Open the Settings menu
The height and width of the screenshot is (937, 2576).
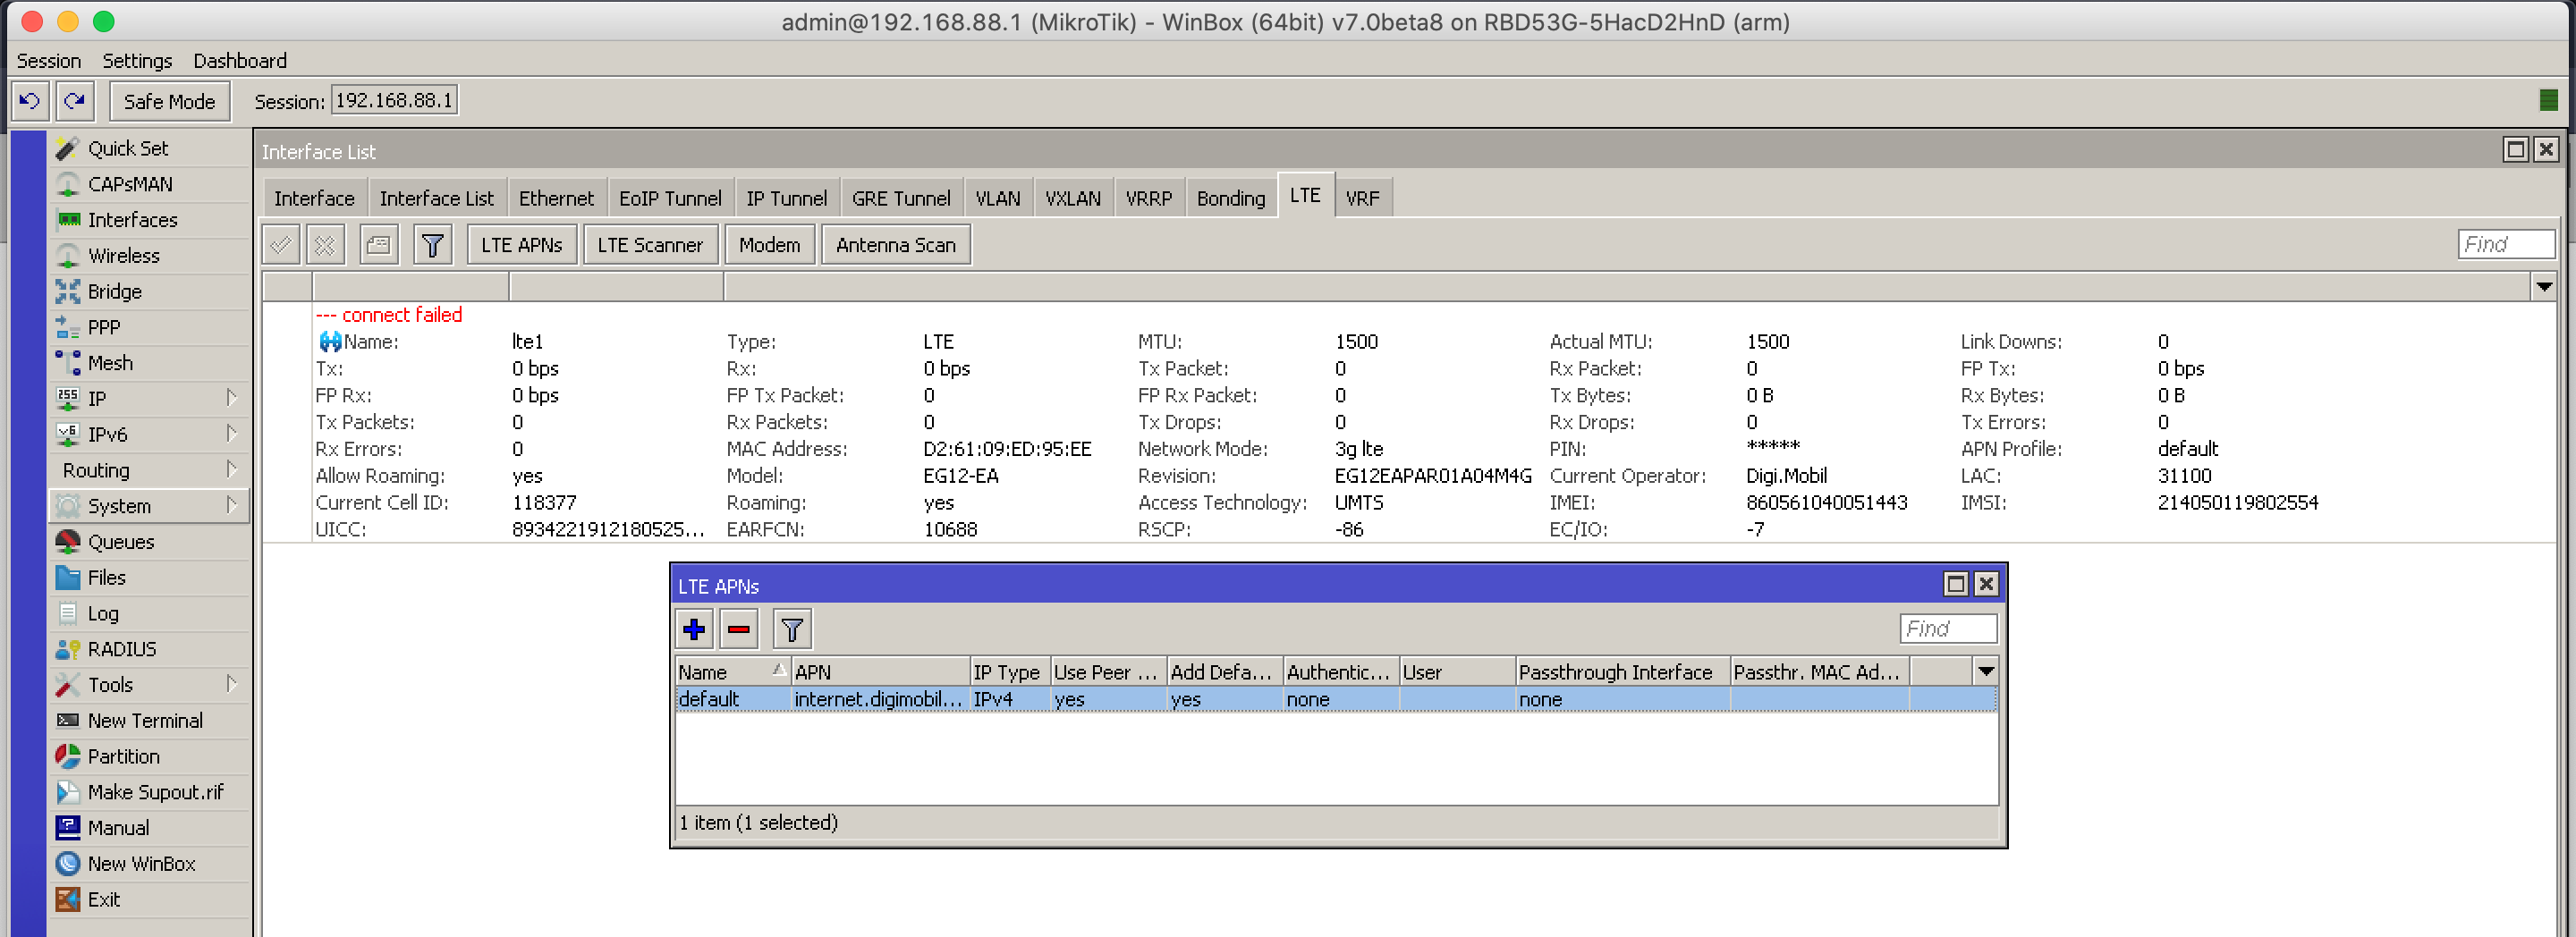pos(137,61)
